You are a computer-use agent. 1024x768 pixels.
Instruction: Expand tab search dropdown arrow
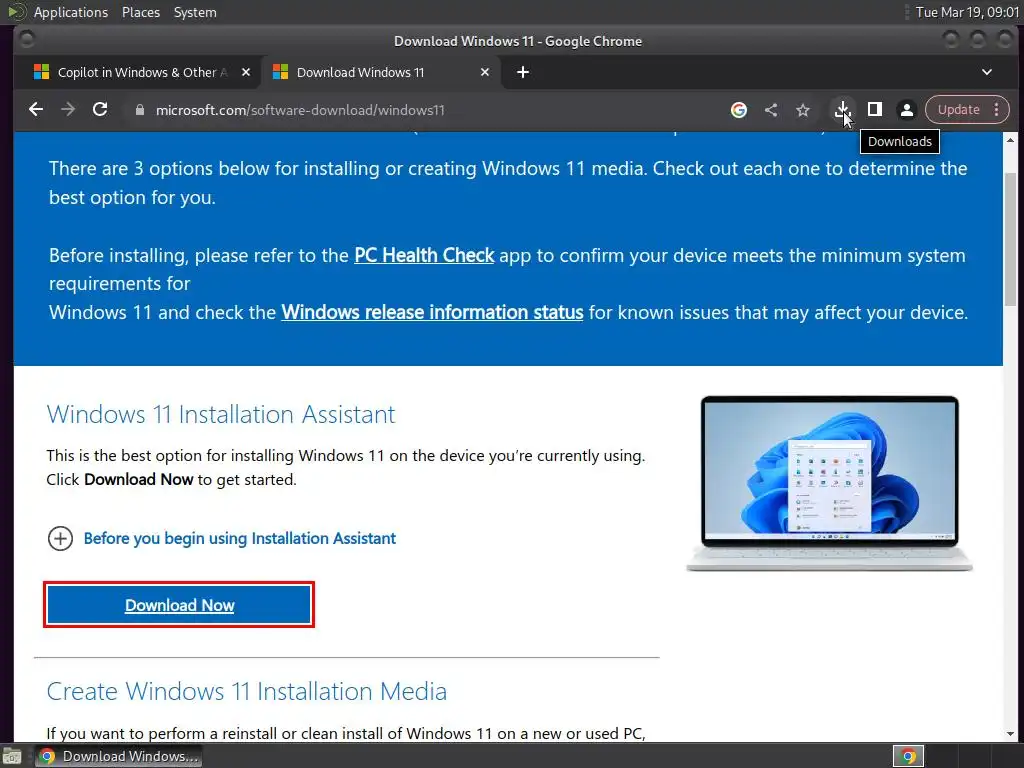987,72
